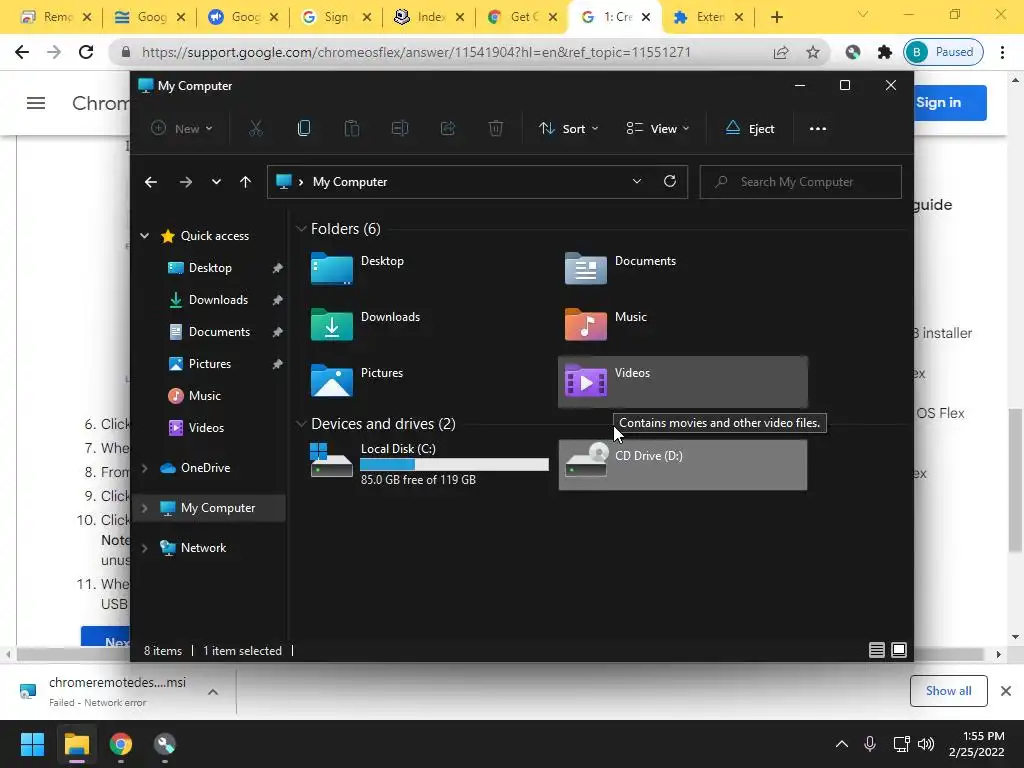Select the Desktop folder icon

[x=332, y=268]
